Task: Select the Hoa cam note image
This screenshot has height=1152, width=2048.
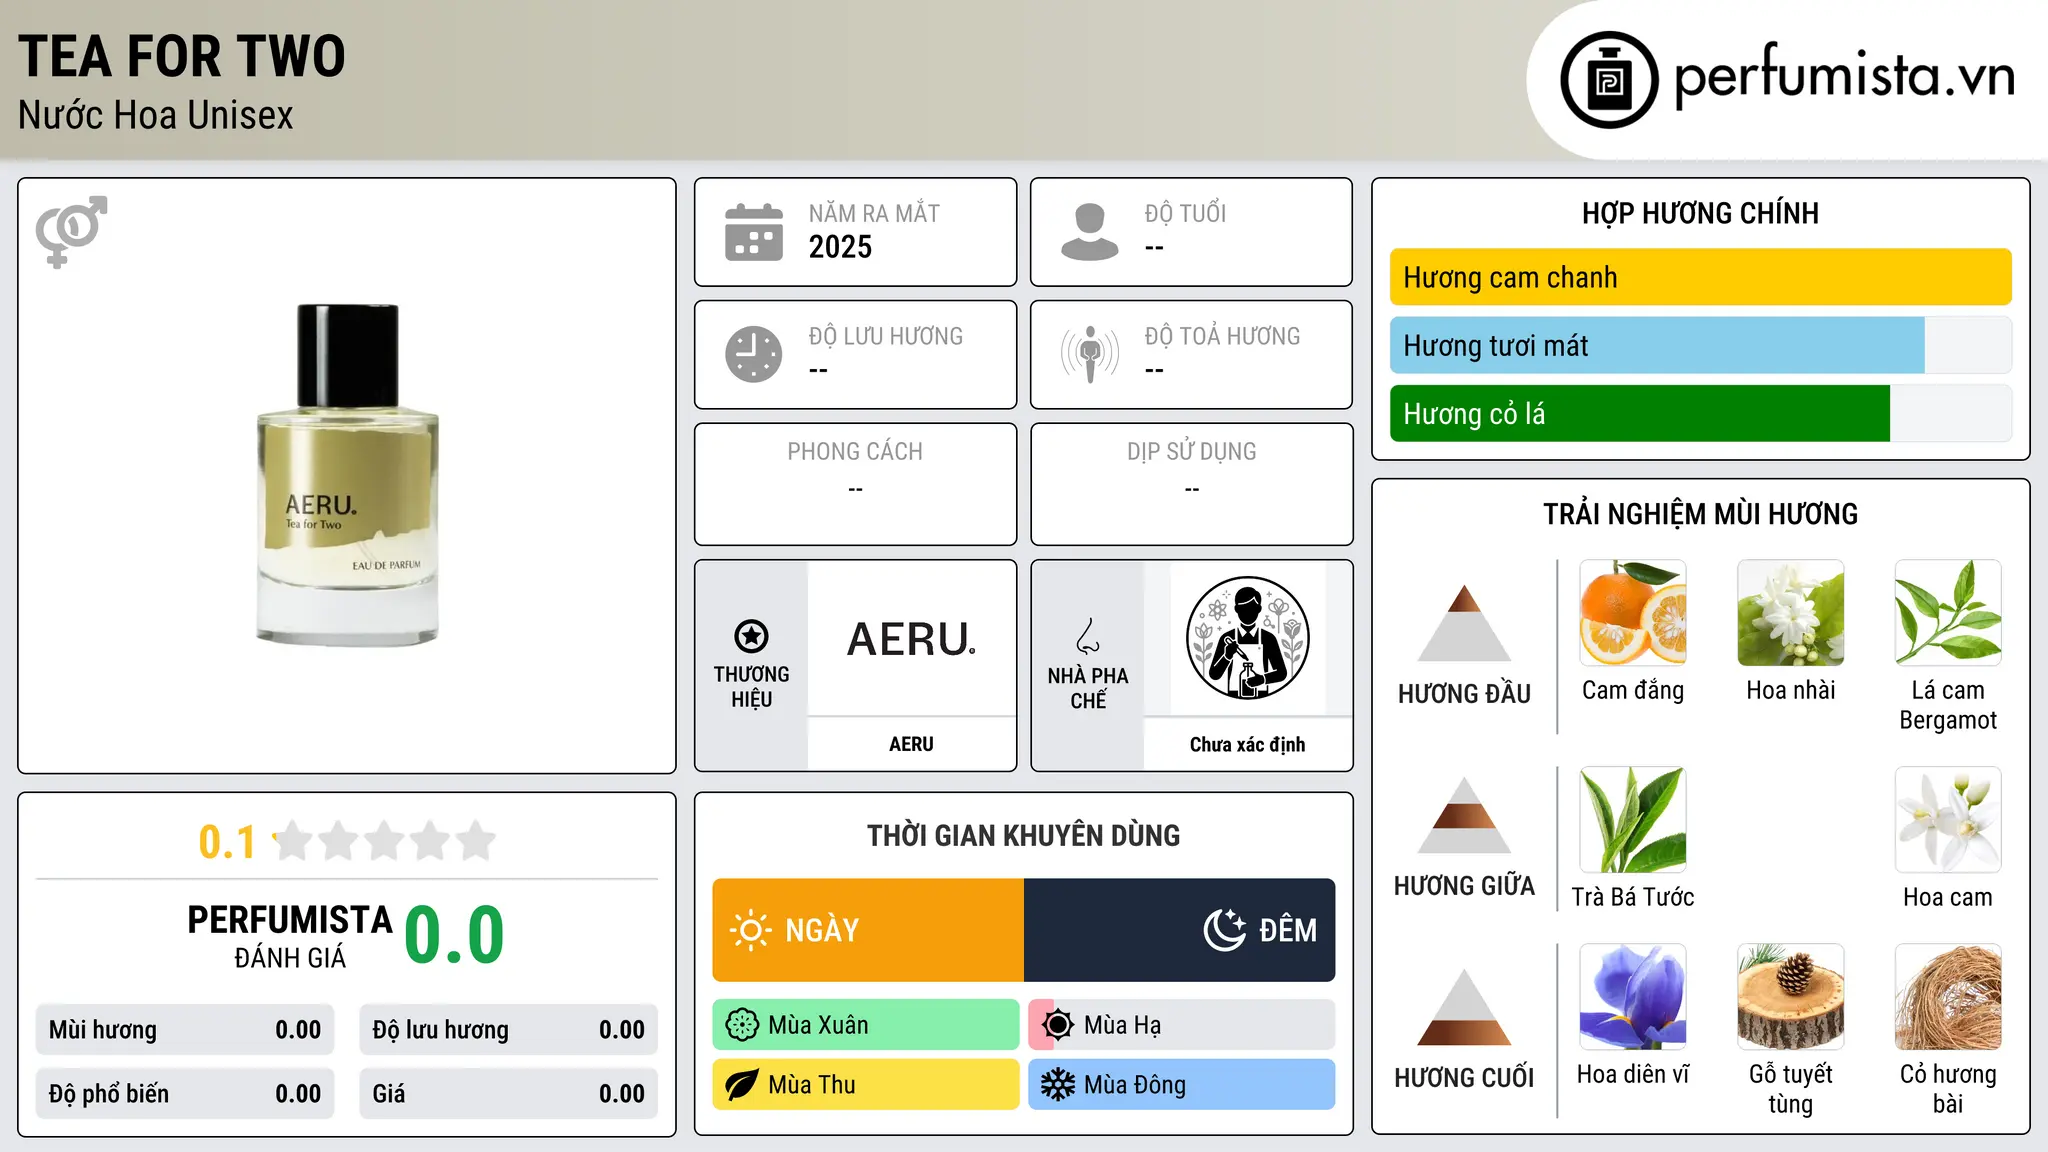Action: pos(1948,820)
